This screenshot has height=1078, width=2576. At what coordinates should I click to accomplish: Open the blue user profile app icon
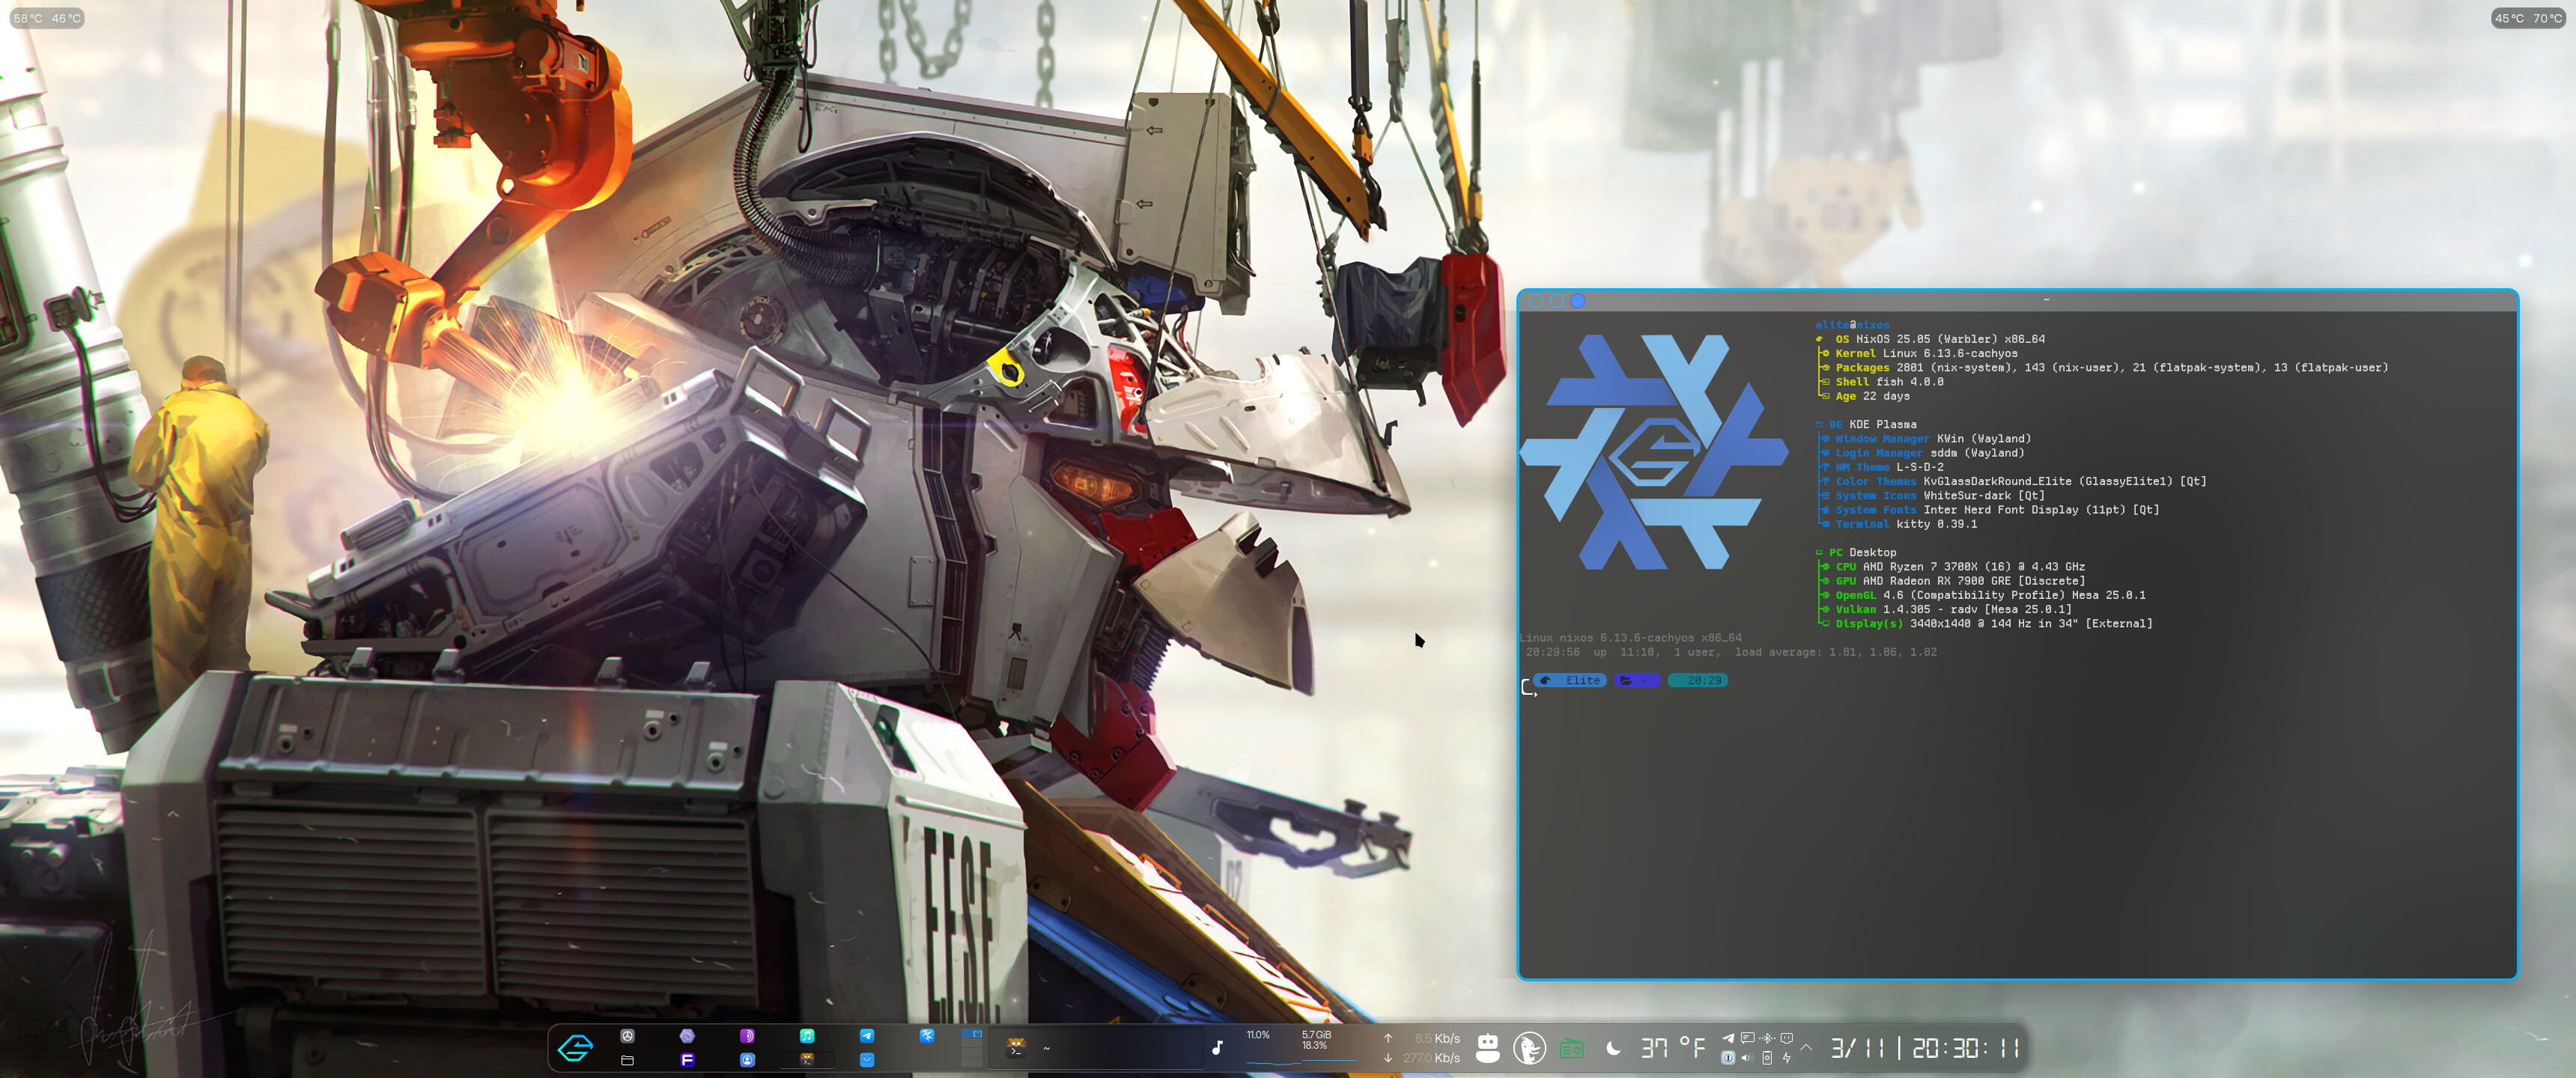748,1060
